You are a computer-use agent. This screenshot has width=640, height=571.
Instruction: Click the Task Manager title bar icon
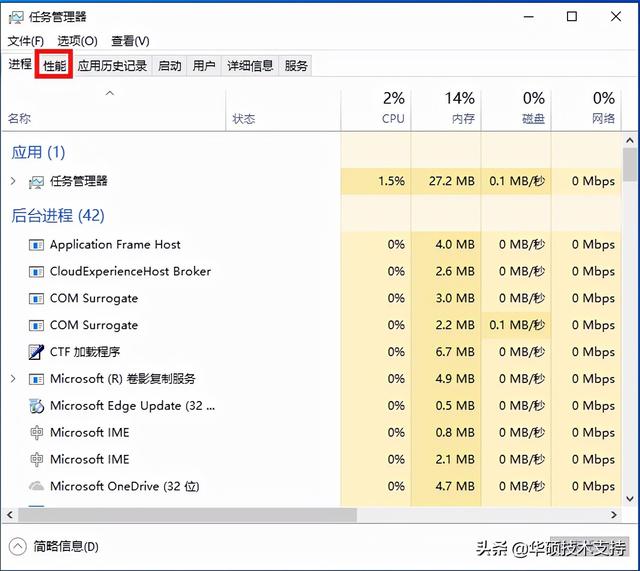(16, 17)
